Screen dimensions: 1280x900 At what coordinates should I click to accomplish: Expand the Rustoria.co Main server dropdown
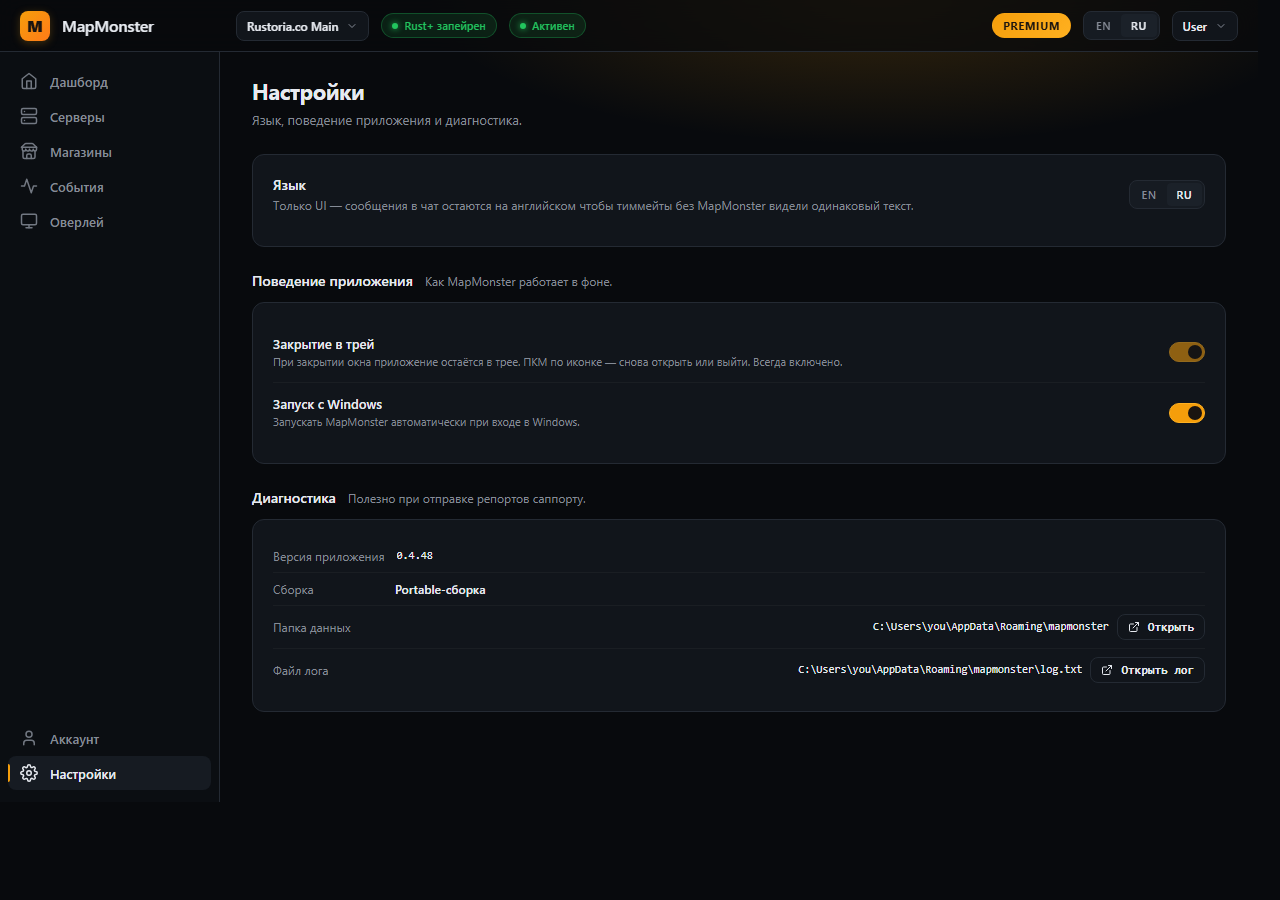302,26
